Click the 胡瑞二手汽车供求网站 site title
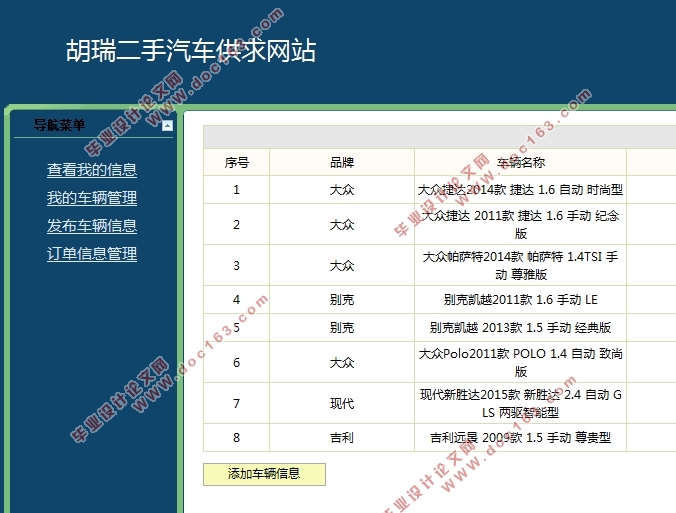The image size is (676, 513). tap(191, 51)
